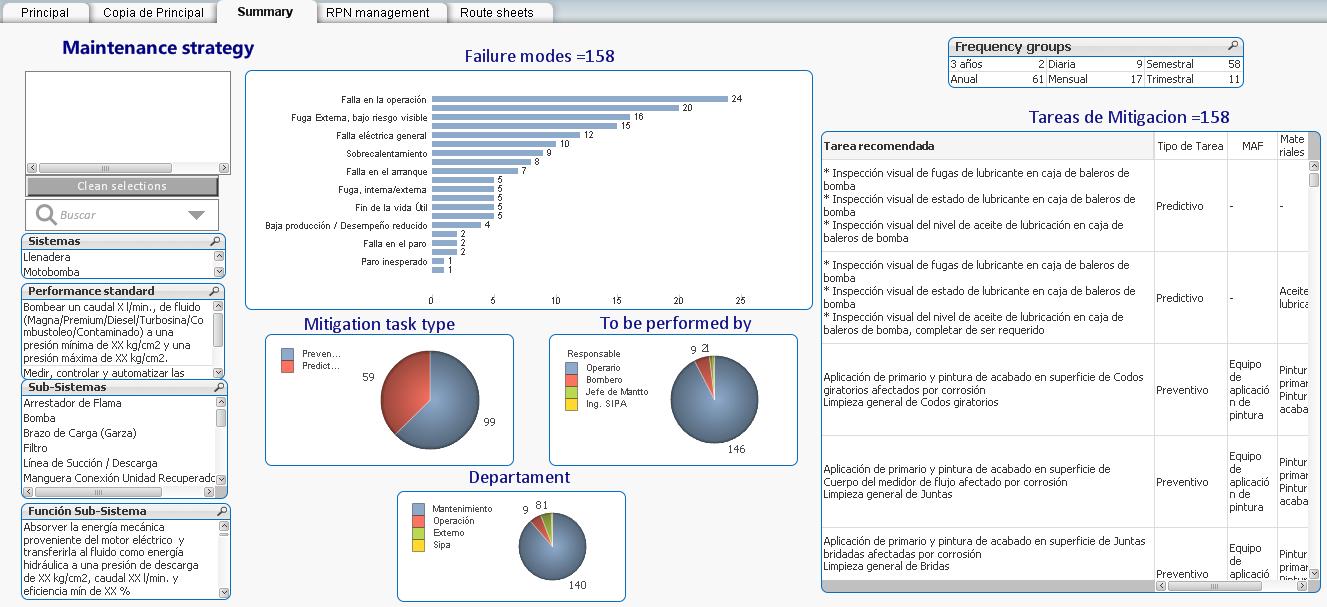The height and width of the screenshot is (607, 1327).
Task: Sort by Tarea recomendada column header
Action: point(879,146)
